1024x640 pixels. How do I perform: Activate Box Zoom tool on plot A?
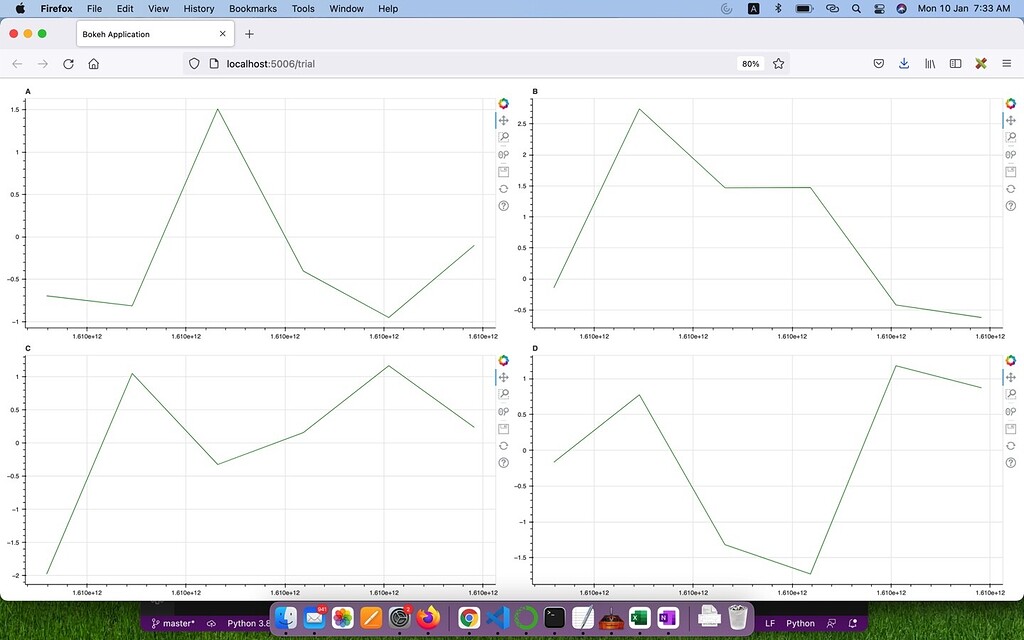504,137
